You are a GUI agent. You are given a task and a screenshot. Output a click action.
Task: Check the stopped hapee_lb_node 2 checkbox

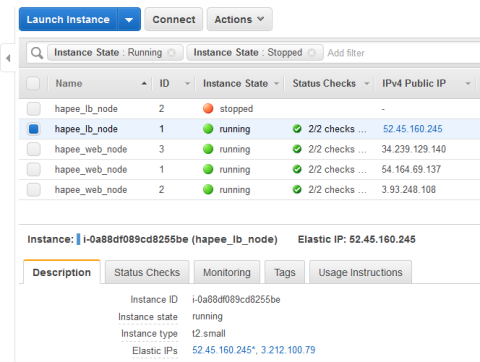click(x=34, y=108)
